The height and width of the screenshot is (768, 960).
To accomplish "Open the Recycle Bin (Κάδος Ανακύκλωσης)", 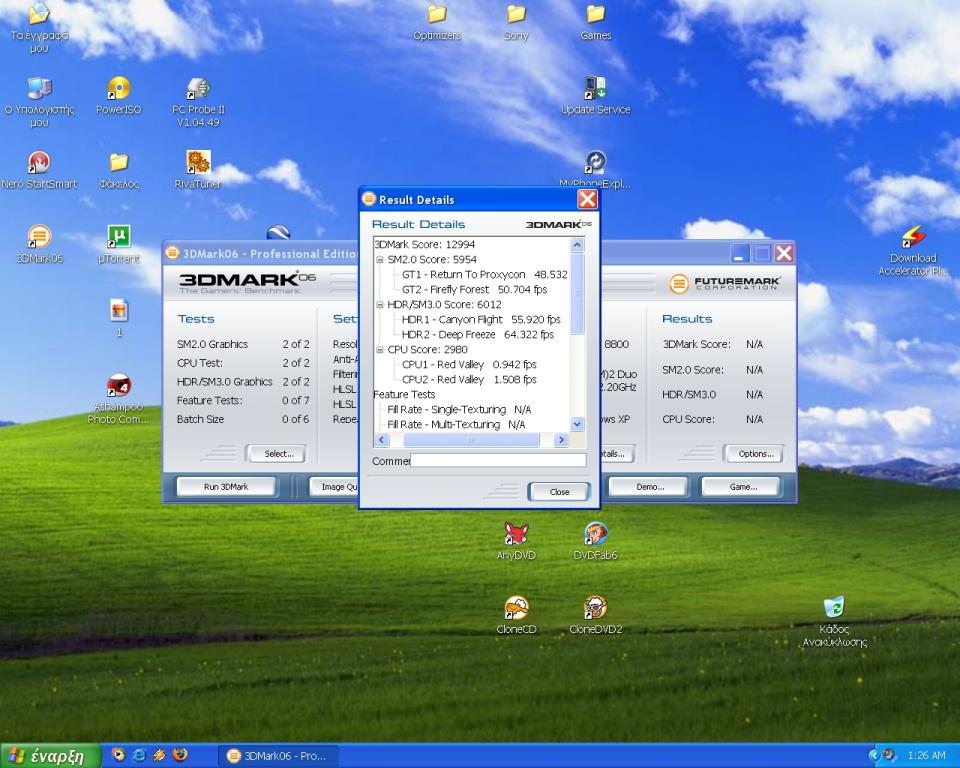I will tap(834, 621).
